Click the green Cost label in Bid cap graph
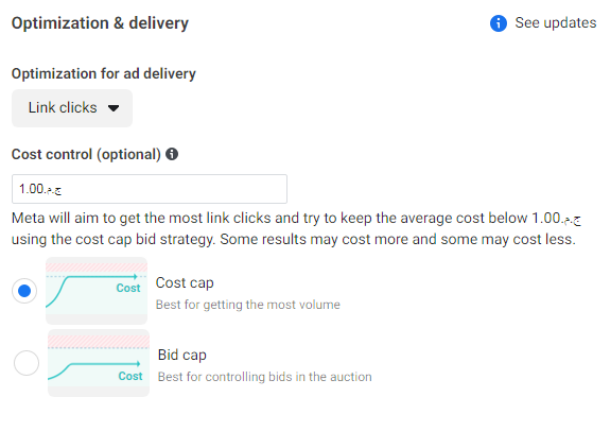 pyautogui.click(x=130, y=376)
